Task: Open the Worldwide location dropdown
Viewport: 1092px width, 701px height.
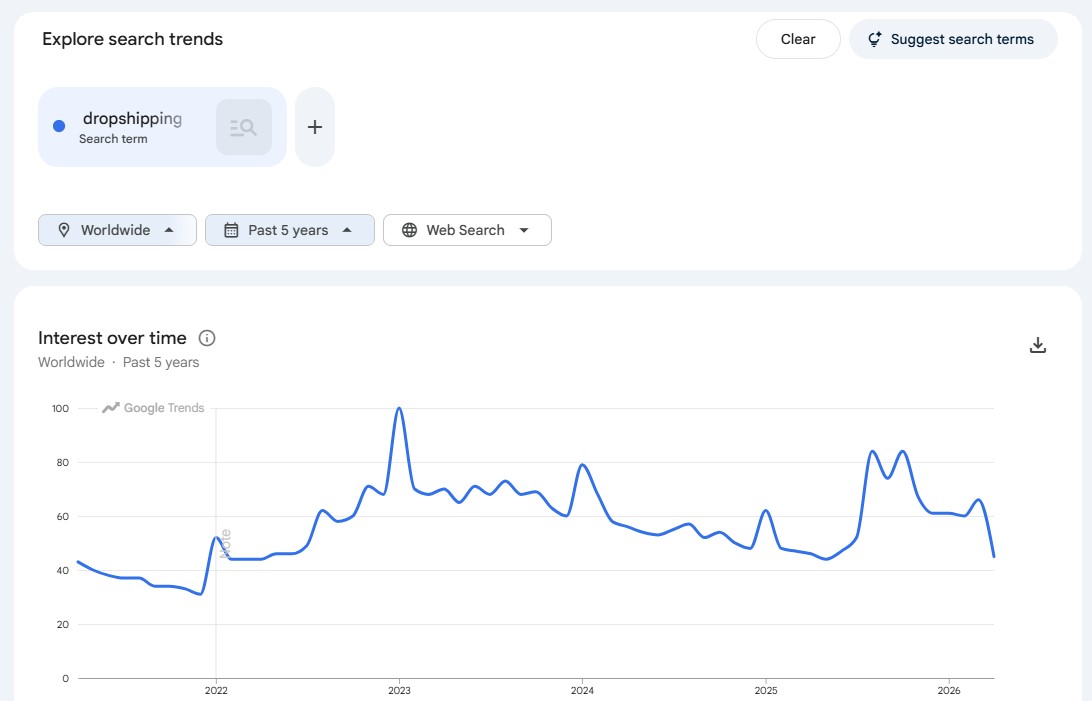Action: tap(116, 230)
